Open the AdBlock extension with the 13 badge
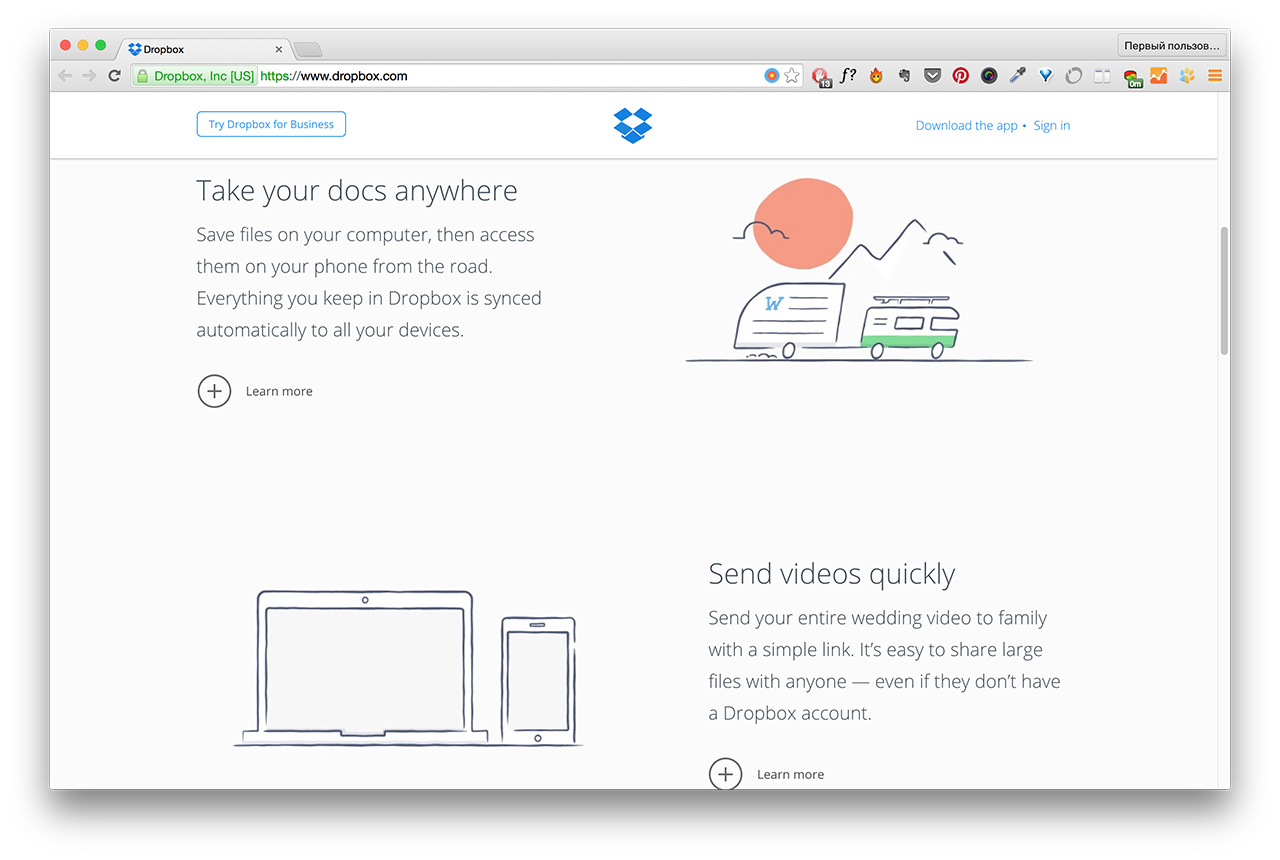 point(820,76)
